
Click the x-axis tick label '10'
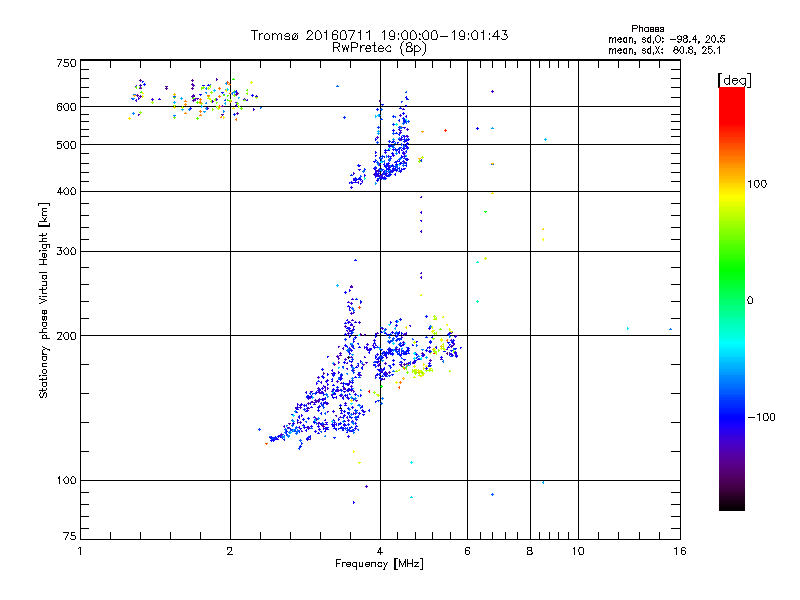pos(578,551)
